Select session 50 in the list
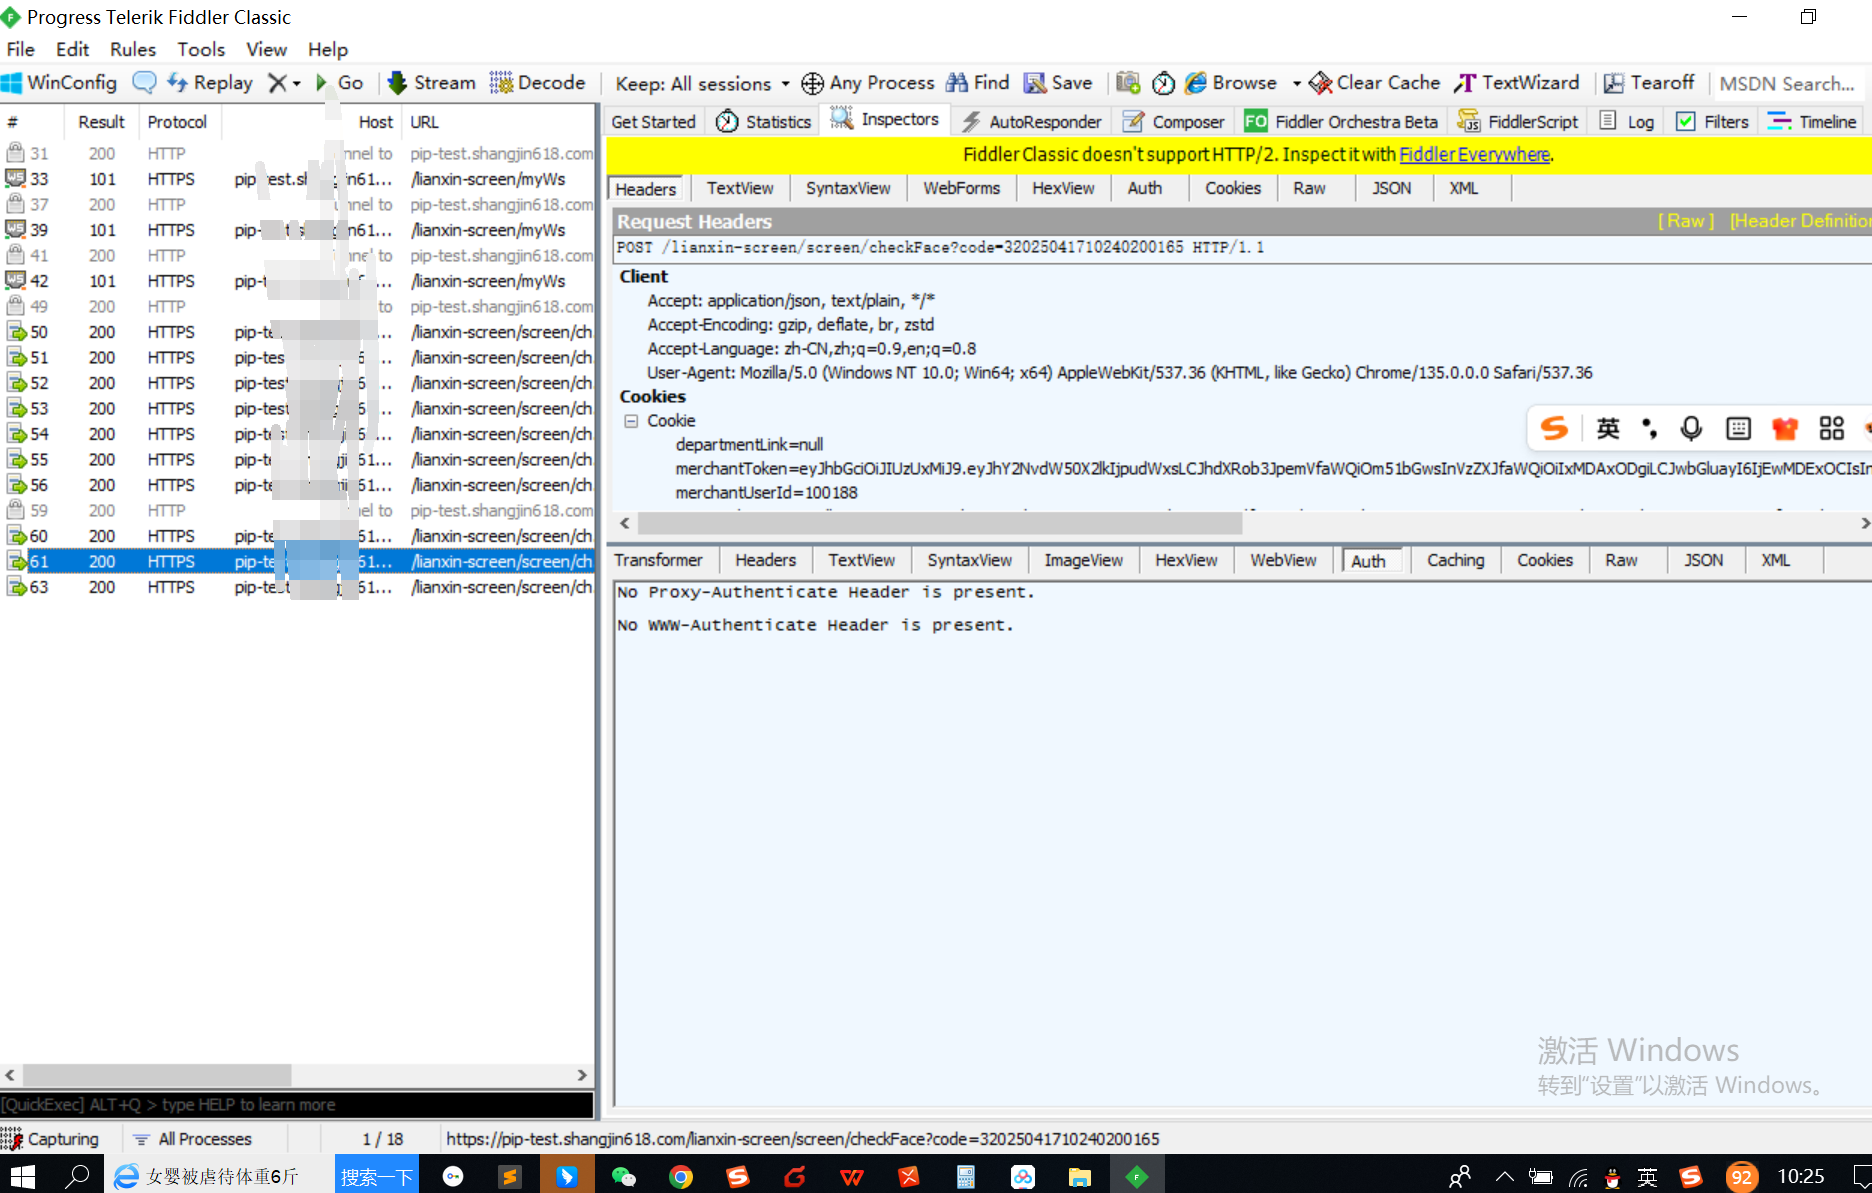Viewport: 1872px width, 1193px height. [x=298, y=332]
